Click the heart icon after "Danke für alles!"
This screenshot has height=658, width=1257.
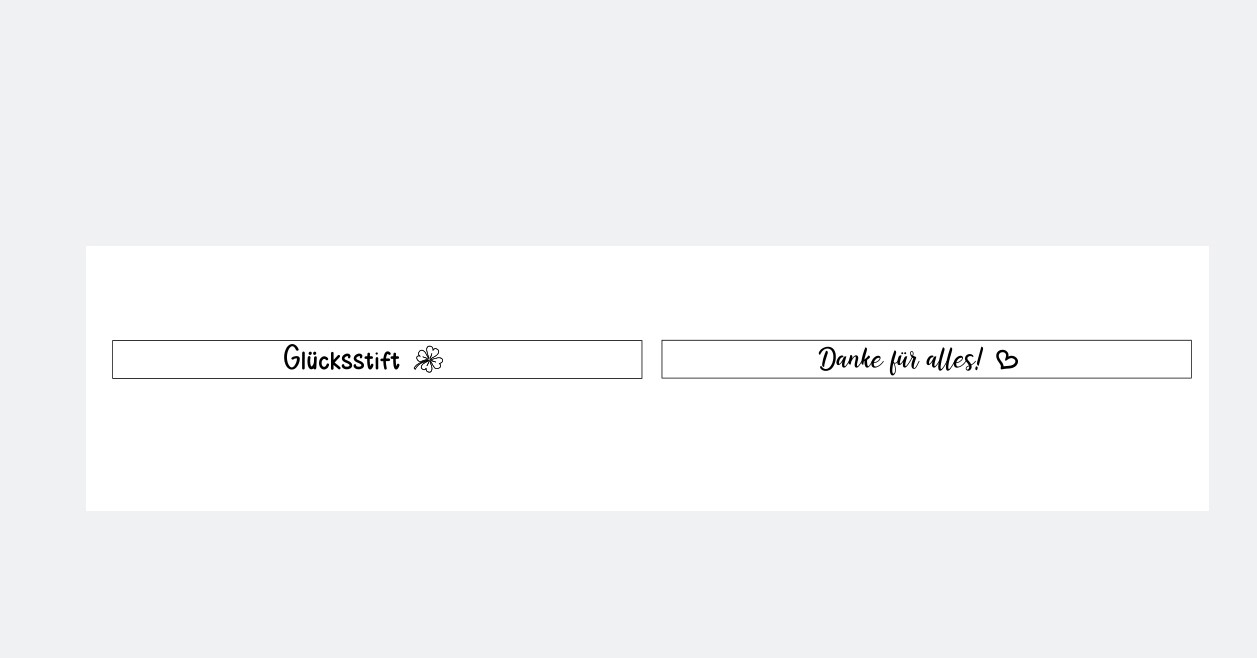coord(1007,360)
